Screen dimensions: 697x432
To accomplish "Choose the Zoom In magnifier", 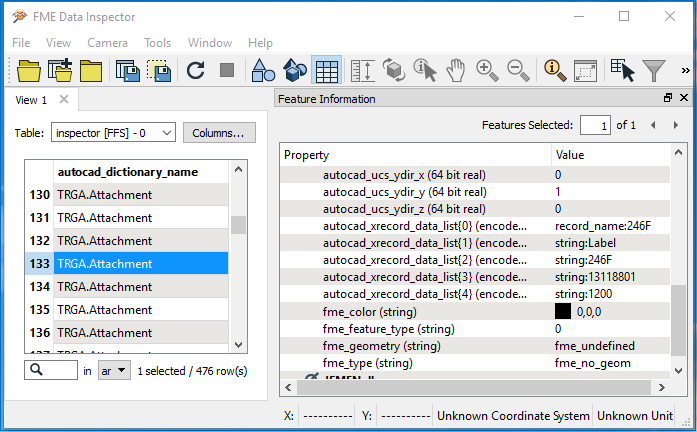I will pyautogui.click(x=487, y=71).
